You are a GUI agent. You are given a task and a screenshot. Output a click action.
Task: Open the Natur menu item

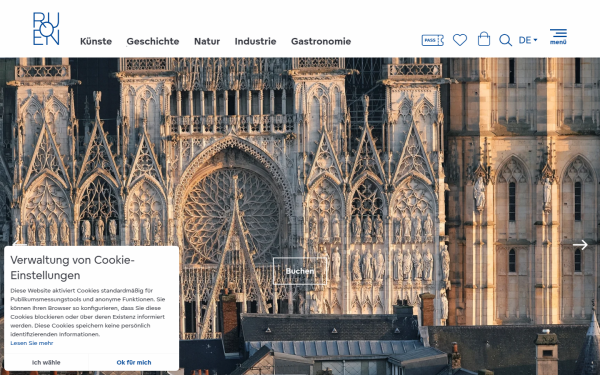point(207,41)
